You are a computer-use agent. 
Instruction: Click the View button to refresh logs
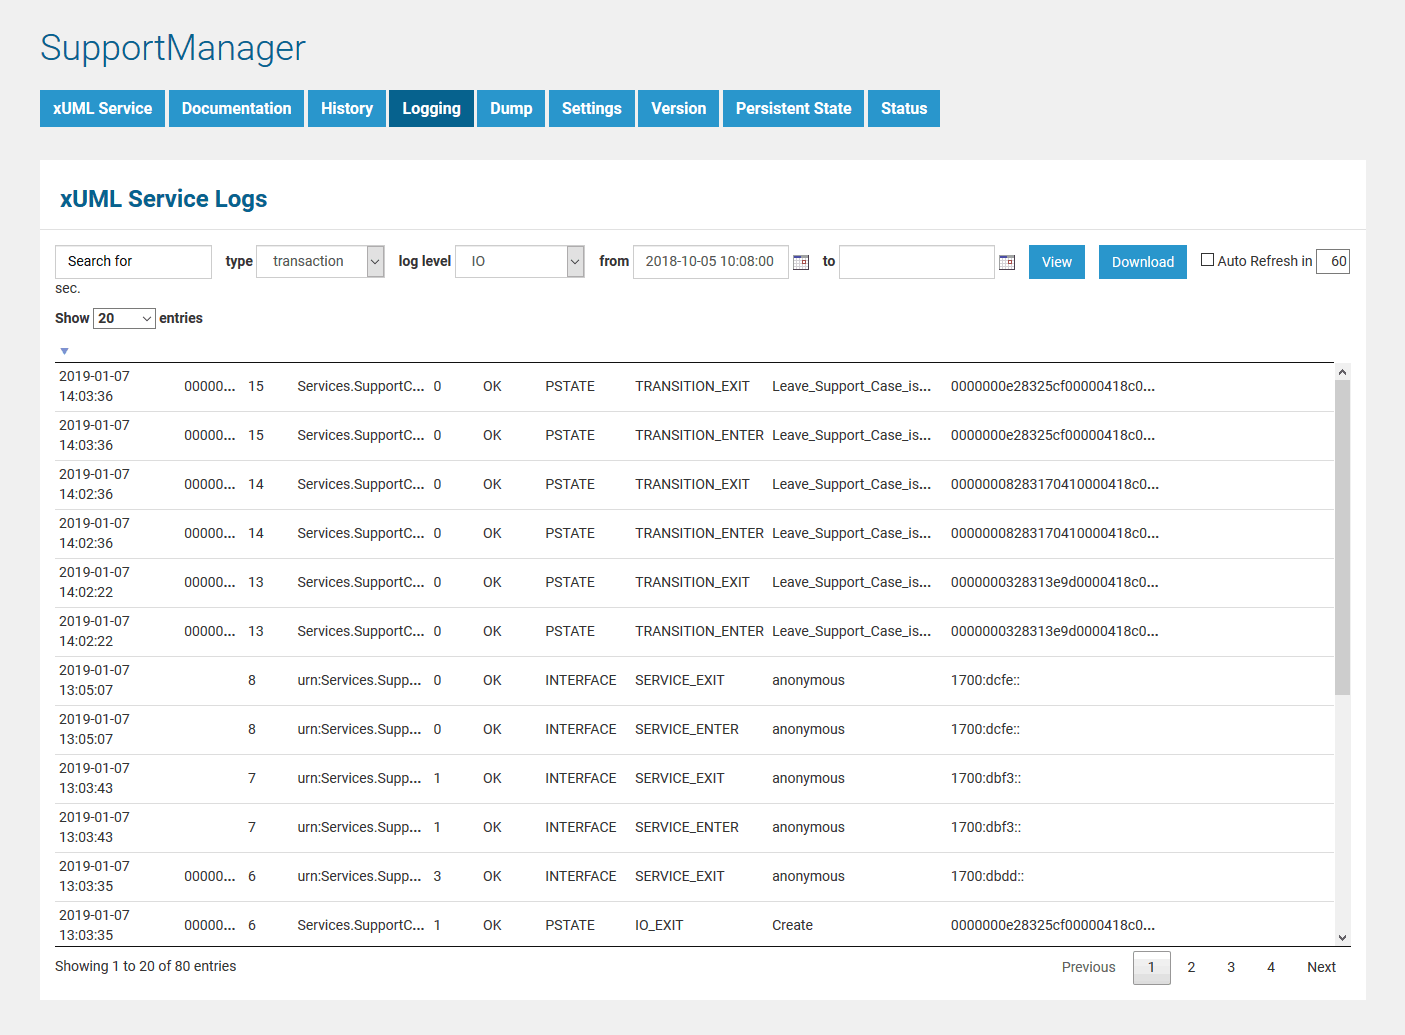pos(1056,261)
